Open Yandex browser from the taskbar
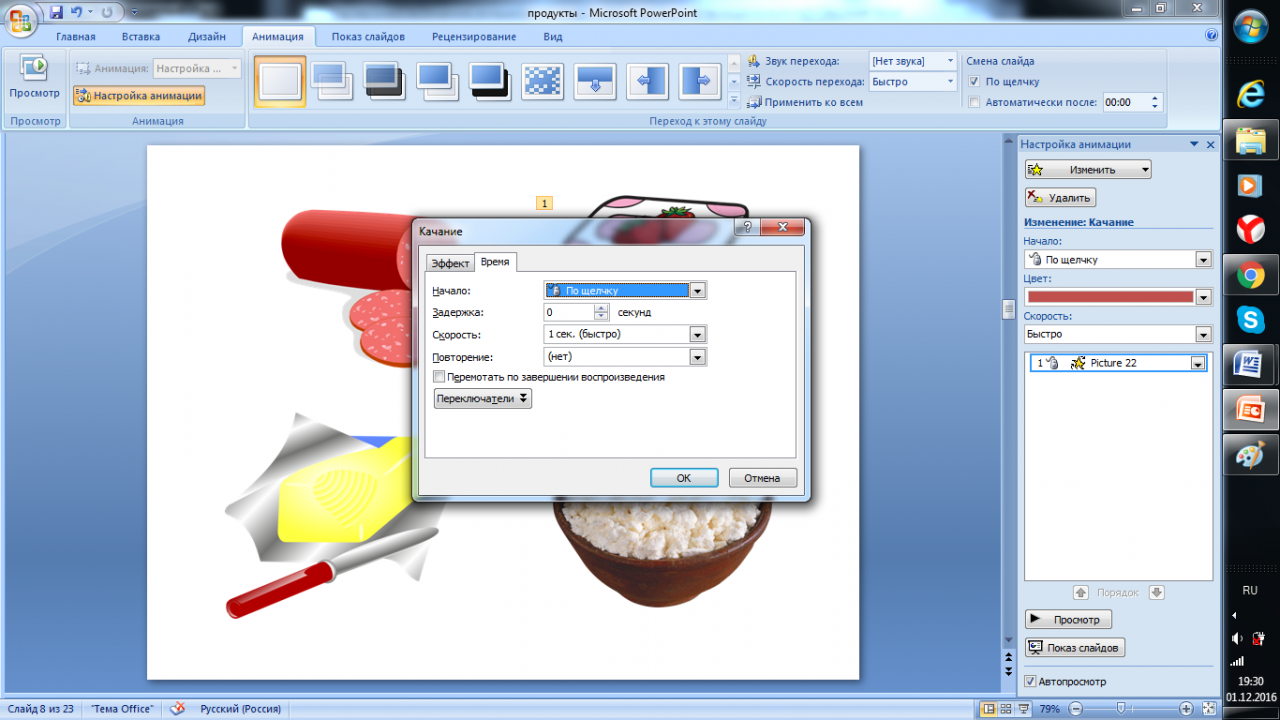Viewport: 1280px width, 720px height. point(1250,229)
